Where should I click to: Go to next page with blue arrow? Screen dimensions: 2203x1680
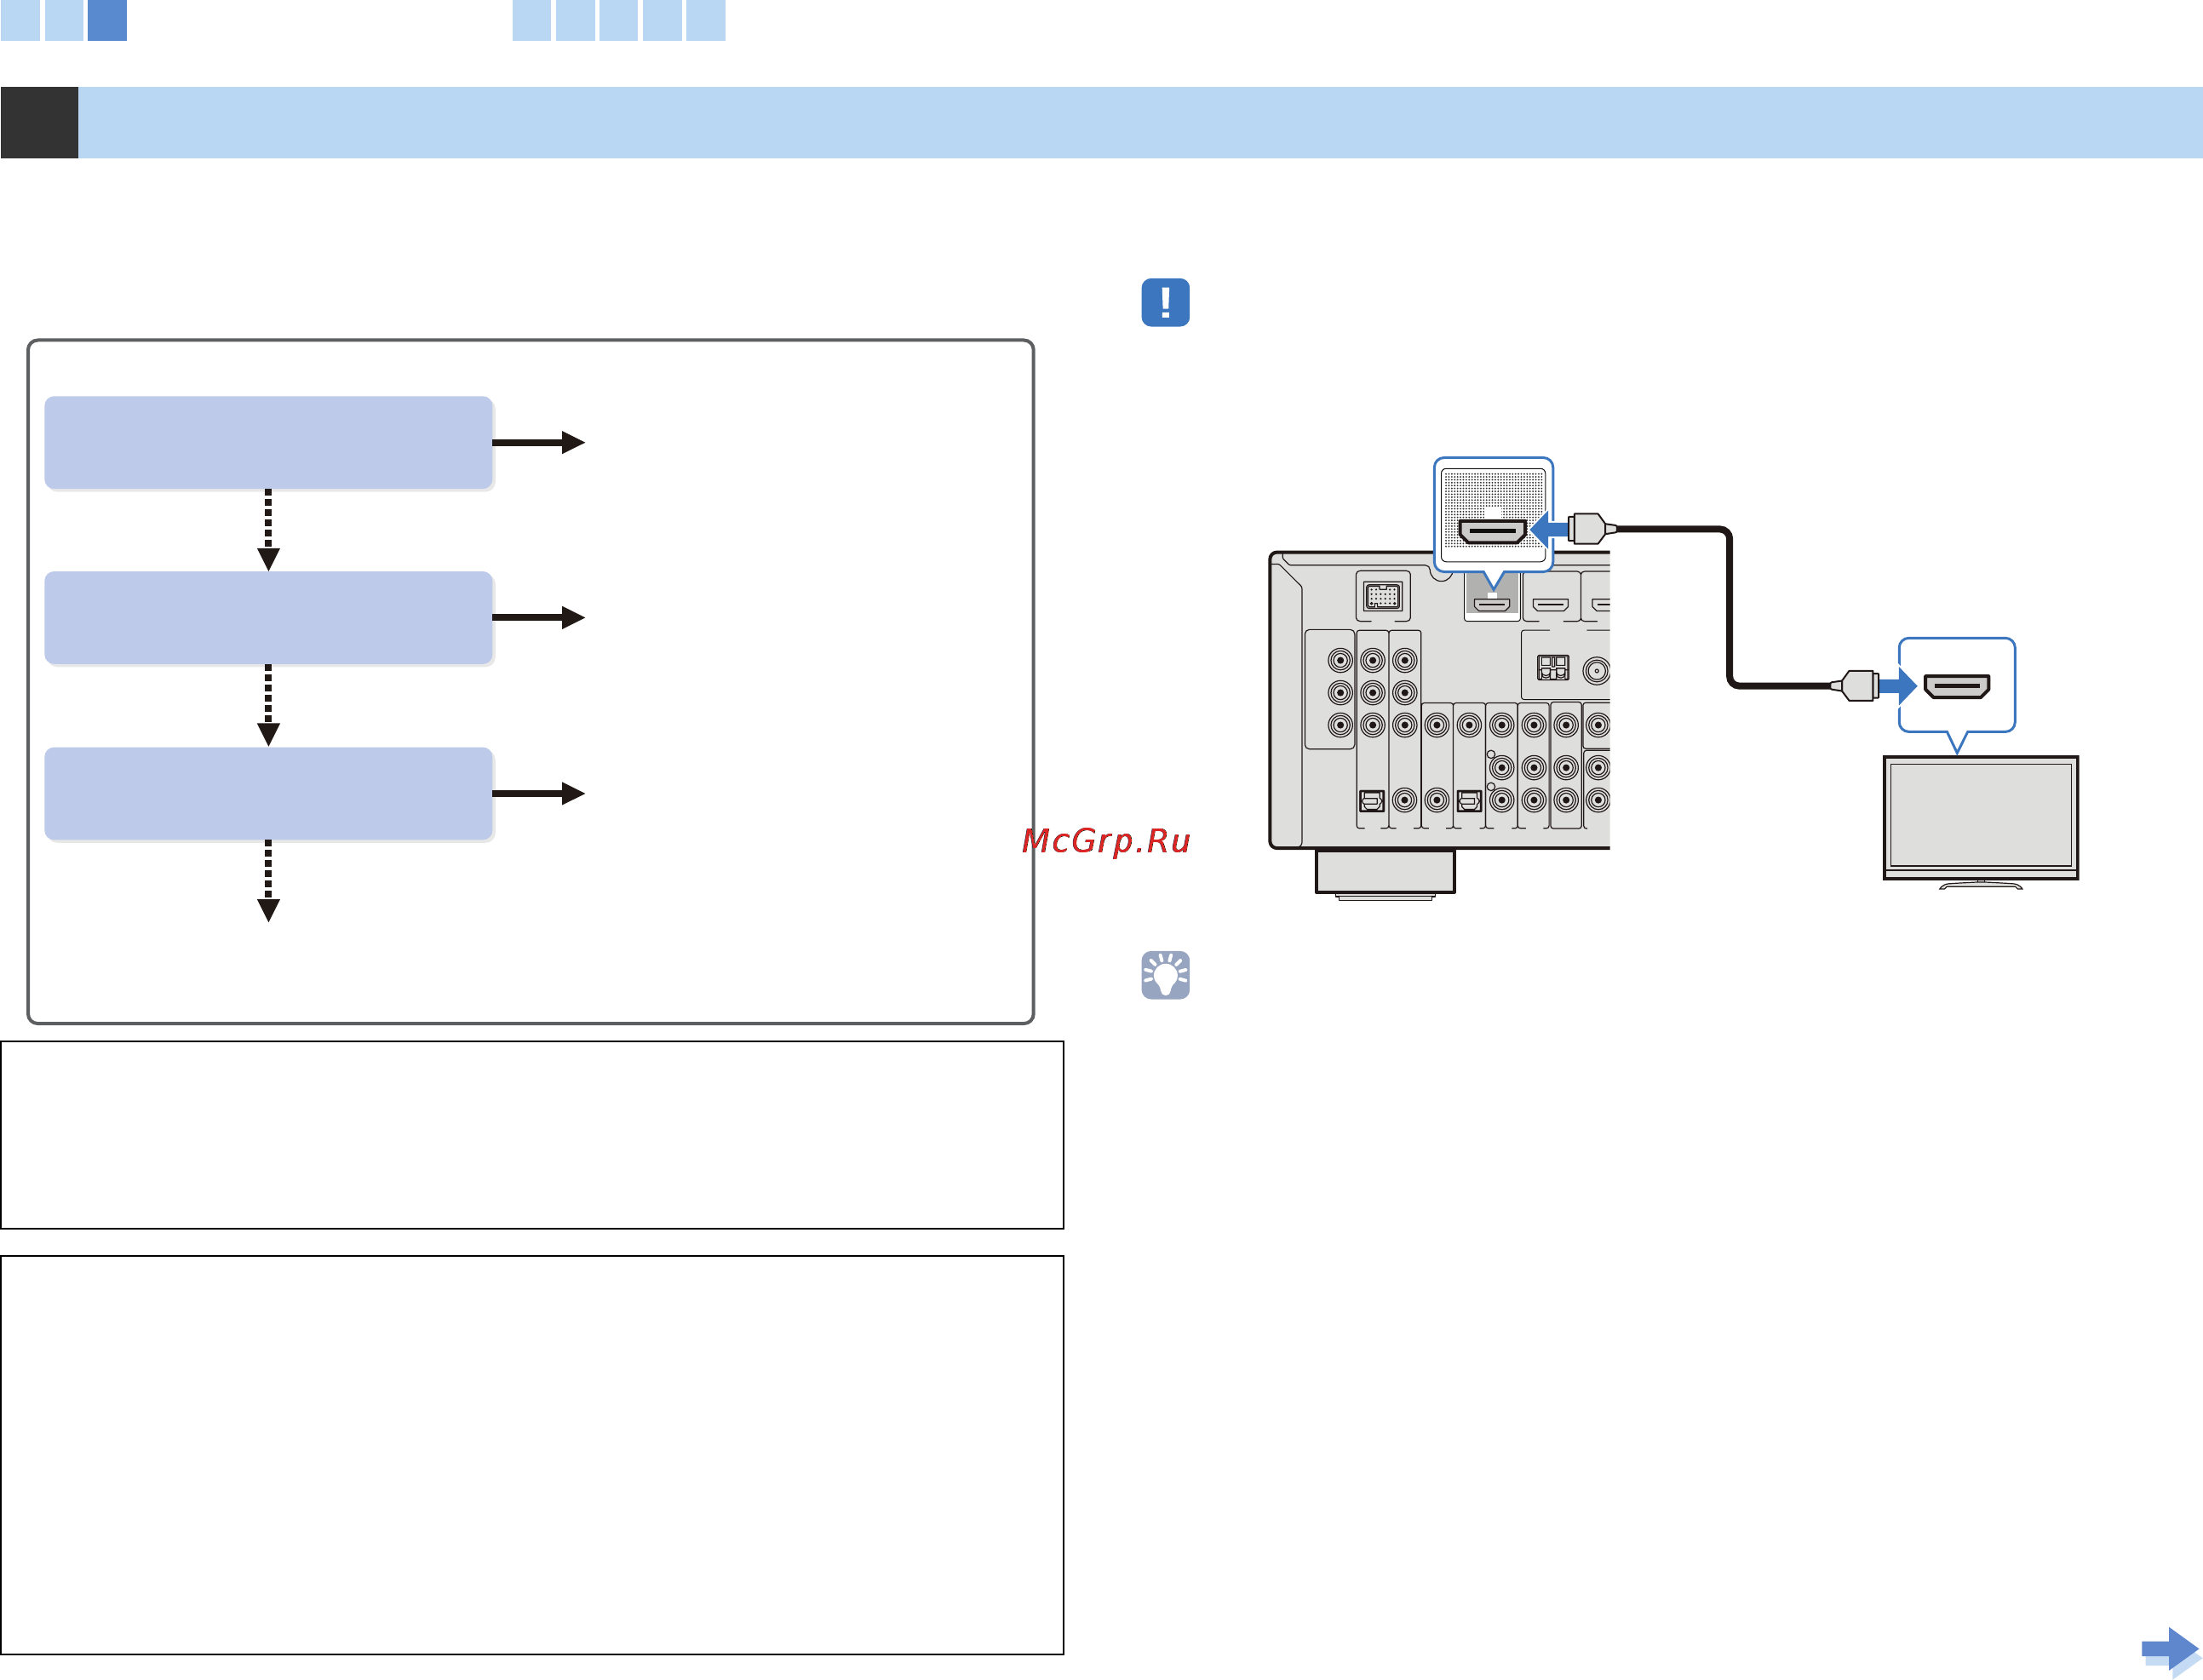click(2170, 1650)
